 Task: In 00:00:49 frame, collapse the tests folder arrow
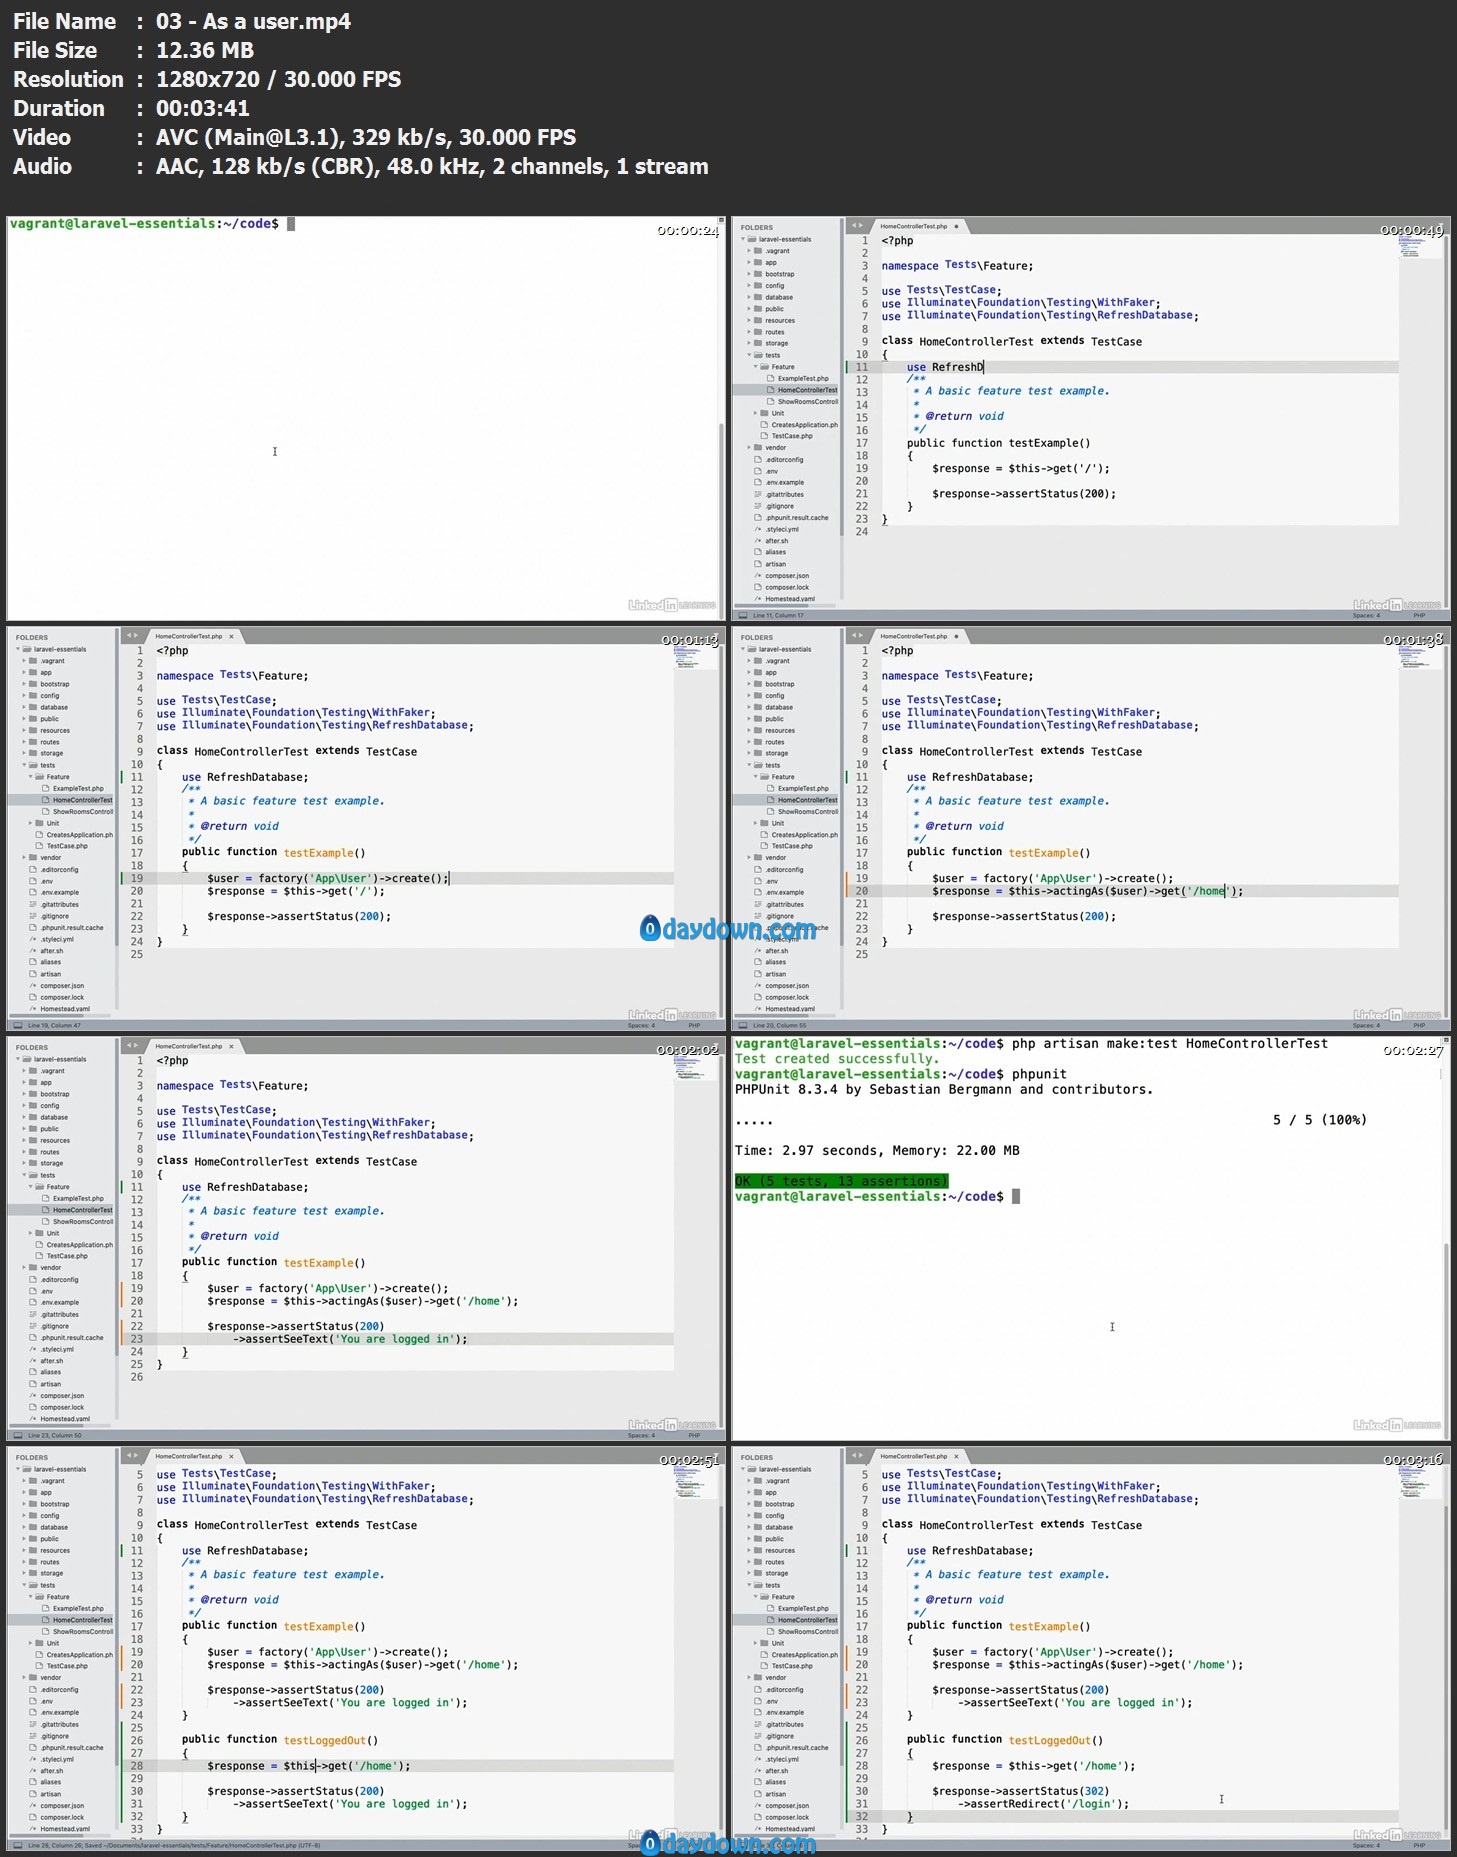pos(748,355)
